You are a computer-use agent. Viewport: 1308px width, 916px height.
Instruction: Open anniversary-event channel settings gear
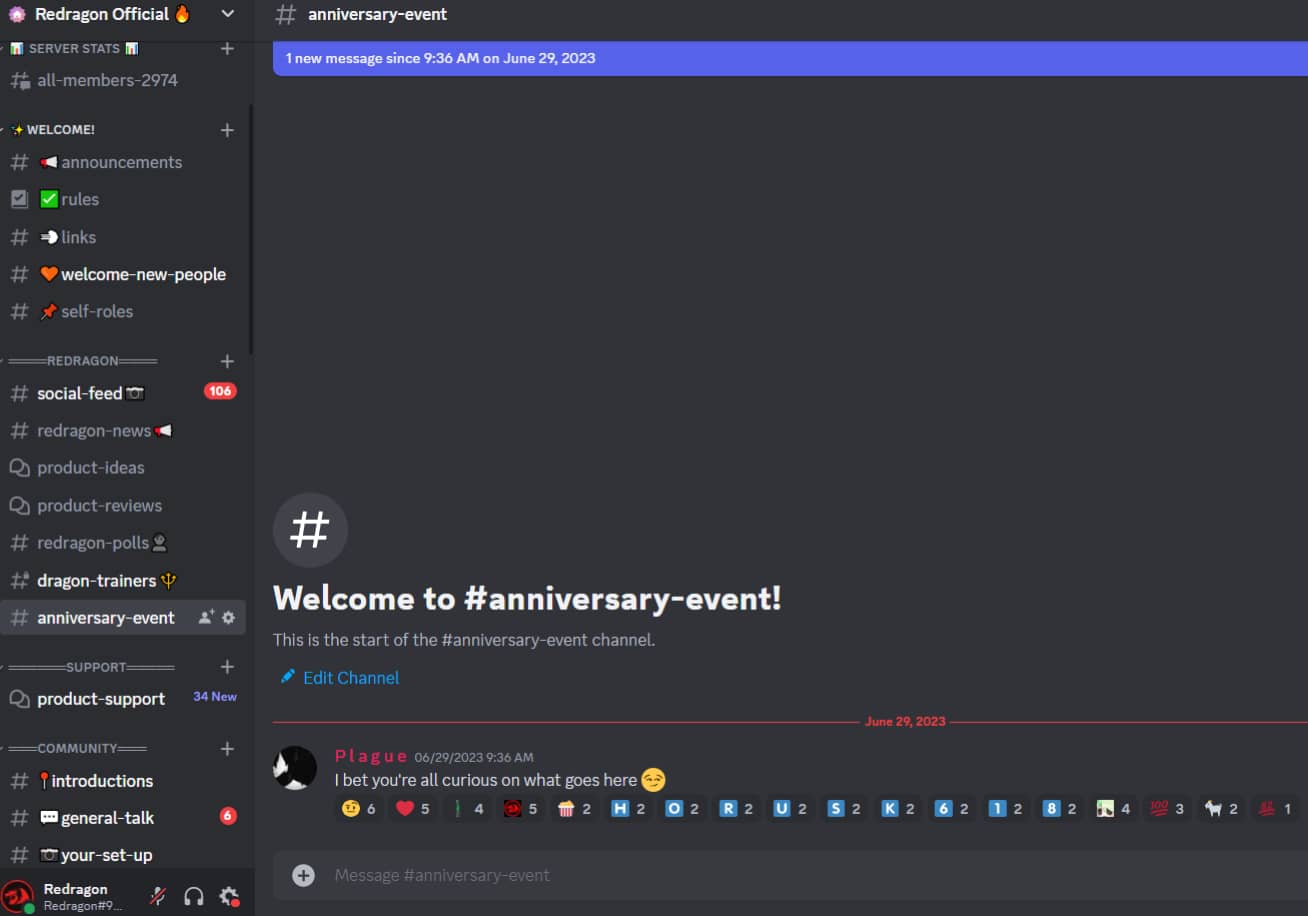tap(228, 618)
